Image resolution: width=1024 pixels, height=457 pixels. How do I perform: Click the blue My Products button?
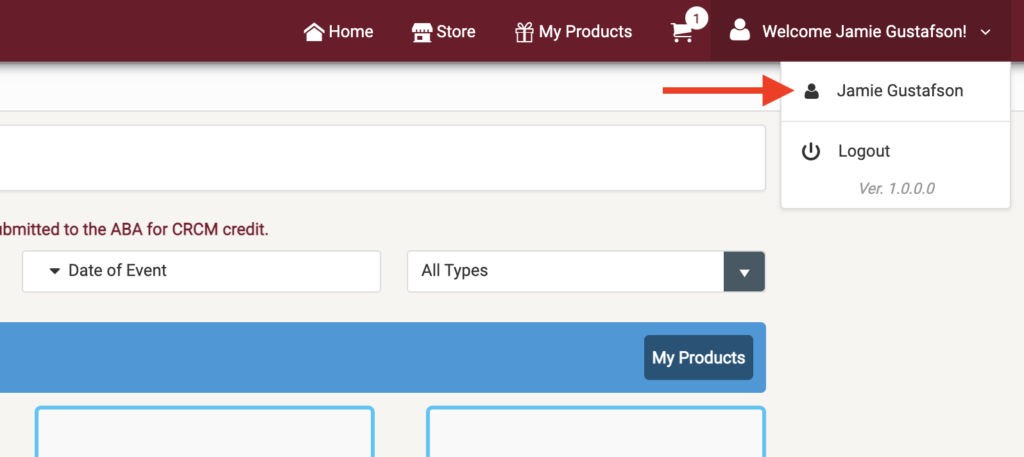pyautogui.click(x=698, y=357)
